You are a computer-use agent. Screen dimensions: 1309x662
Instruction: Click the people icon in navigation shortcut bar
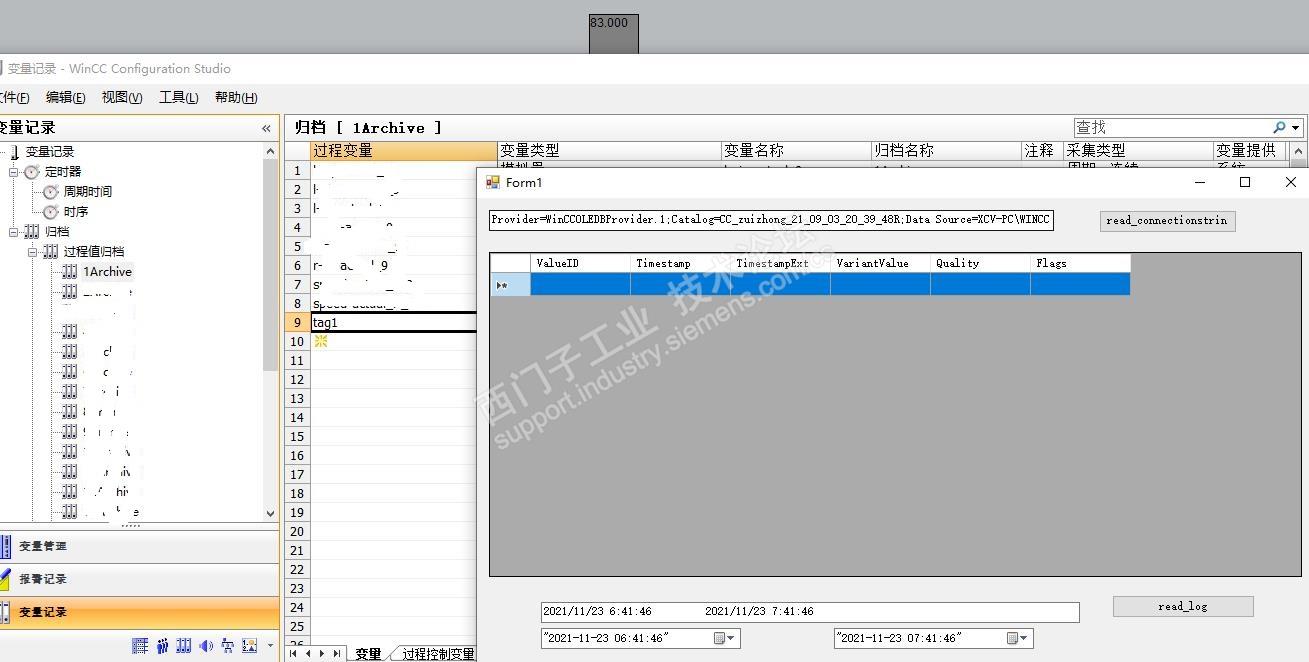[x=162, y=646]
